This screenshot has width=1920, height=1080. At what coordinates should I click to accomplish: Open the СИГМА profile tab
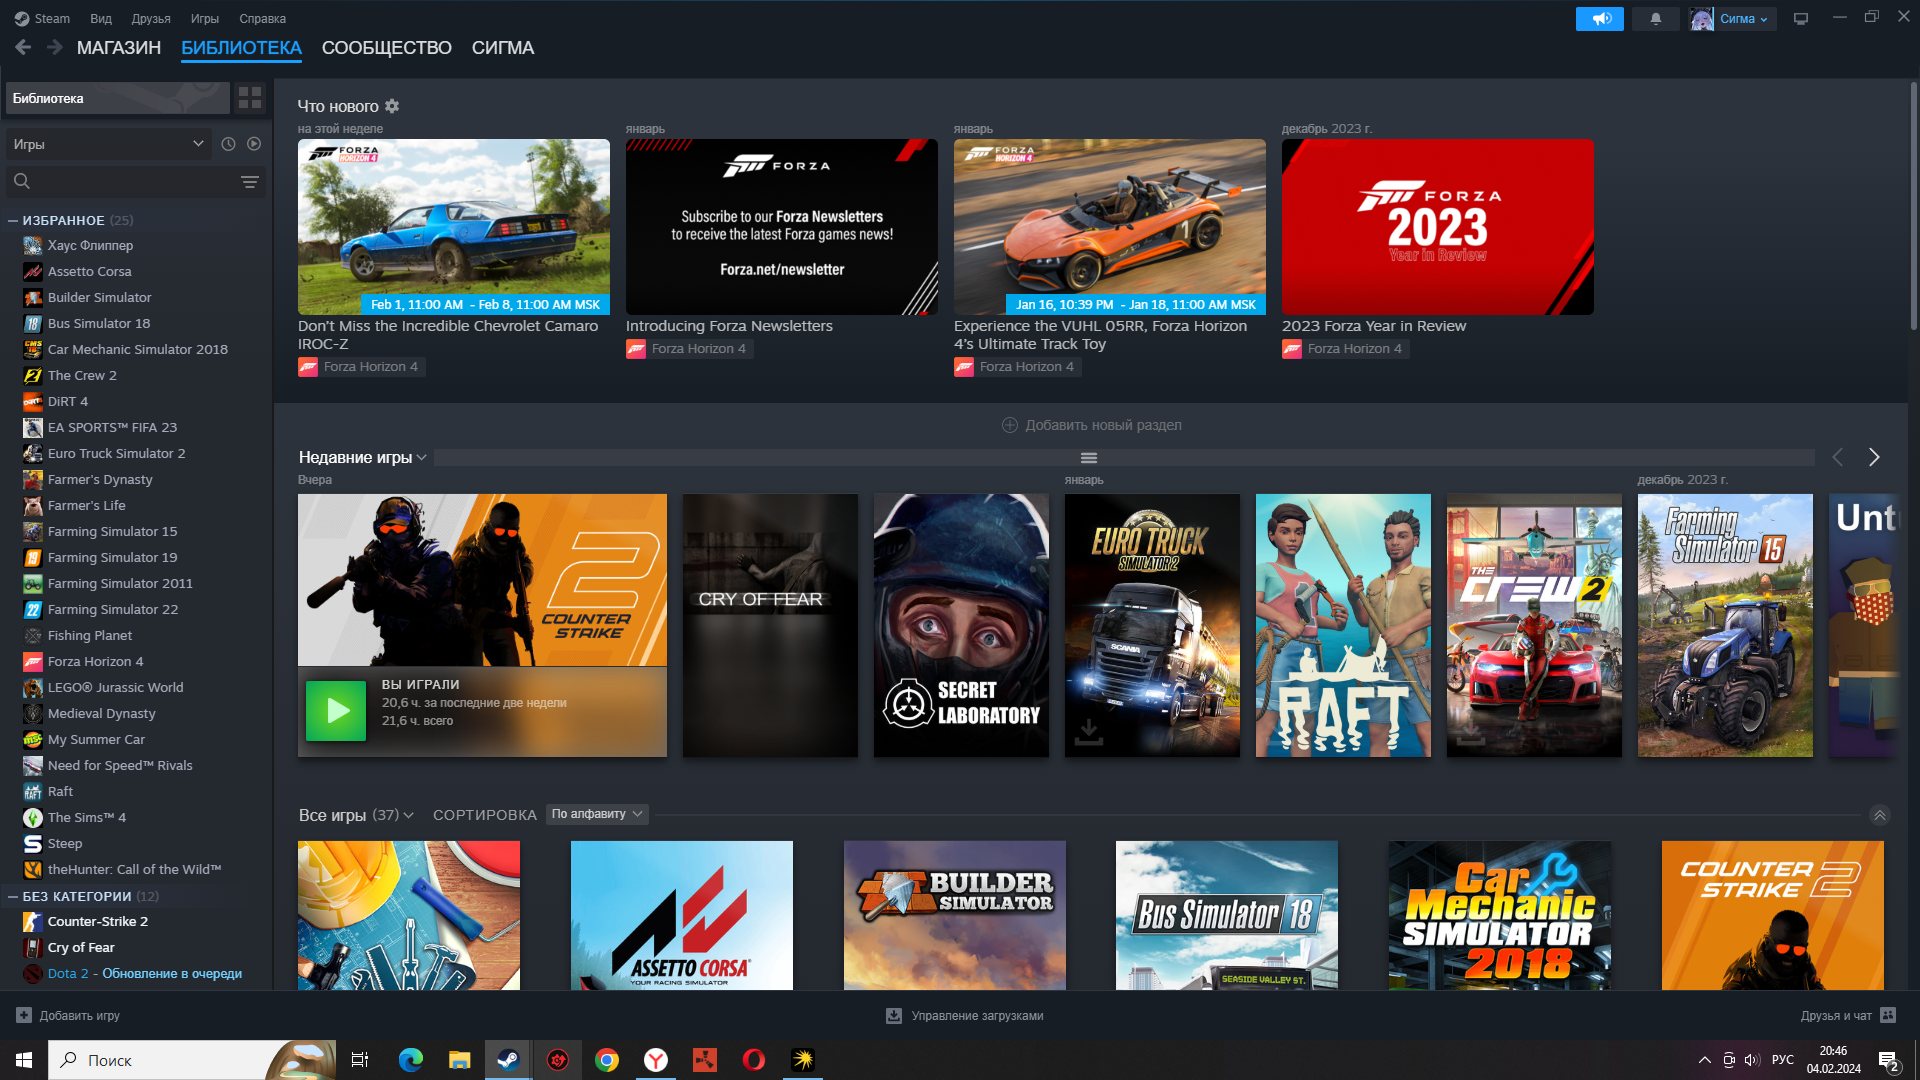pos(503,48)
